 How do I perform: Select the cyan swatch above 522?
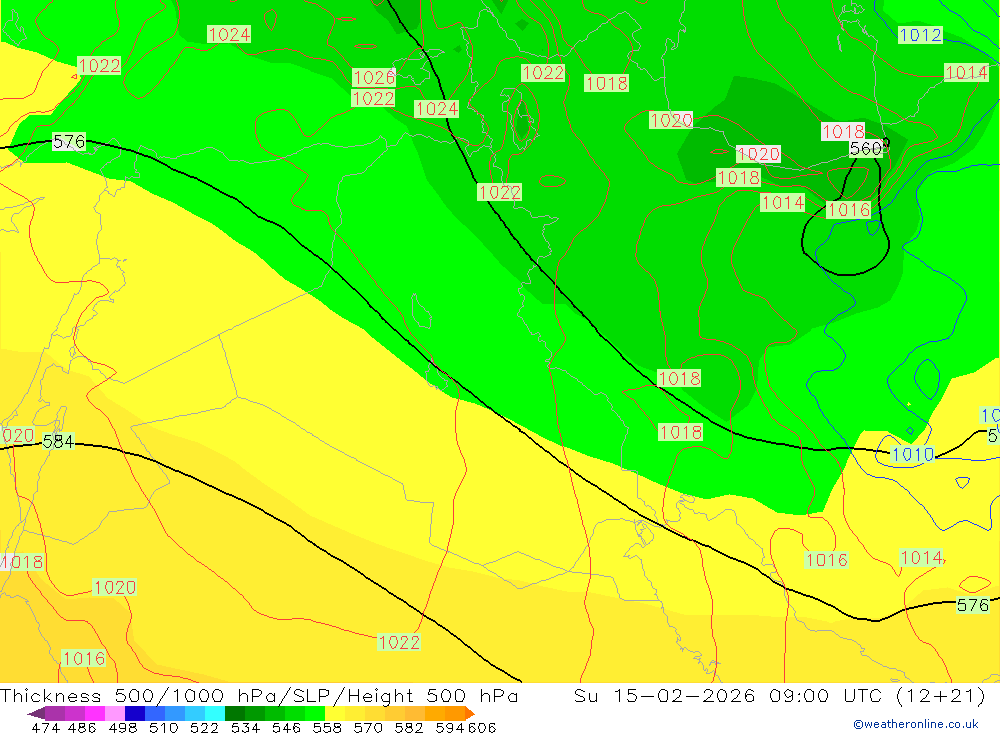(x=215, y=714)
